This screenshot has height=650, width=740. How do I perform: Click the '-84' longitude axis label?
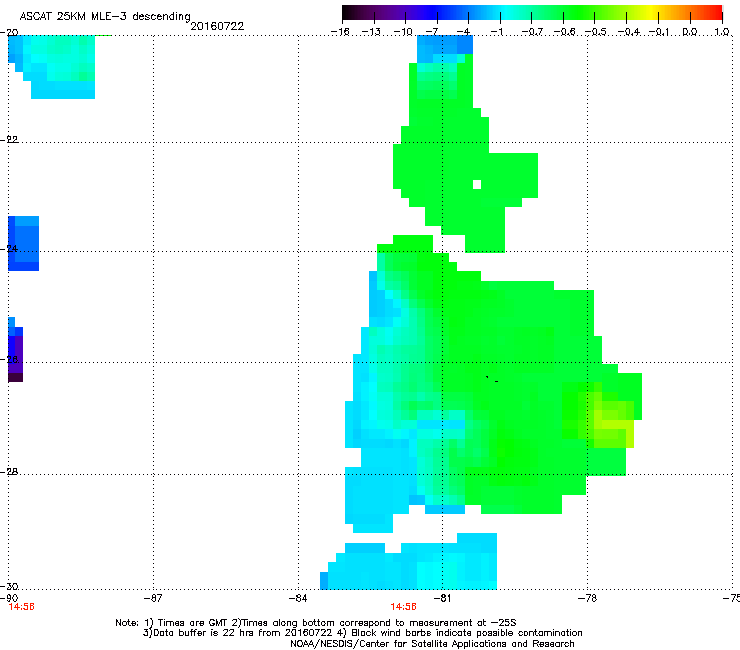click(298, 598)
